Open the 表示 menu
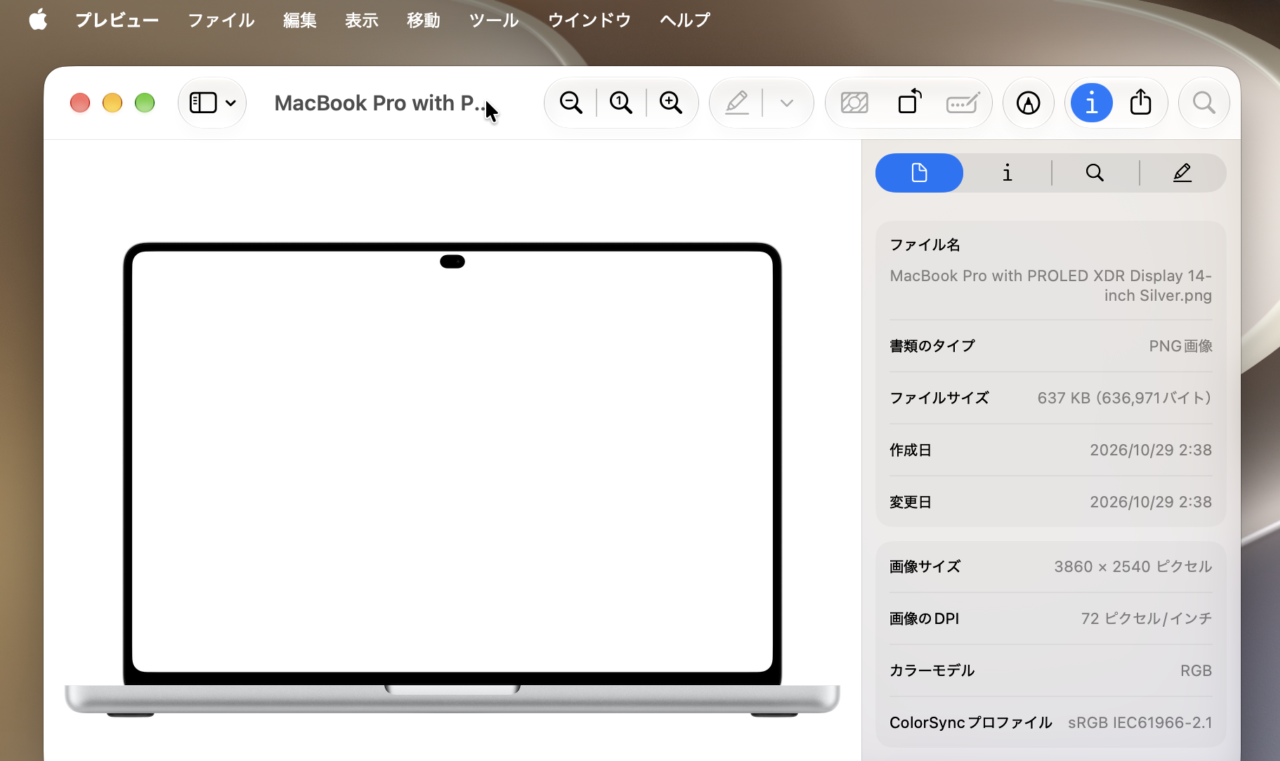The height and width of the screenshot is (761, 1280). tap(362, 20)
